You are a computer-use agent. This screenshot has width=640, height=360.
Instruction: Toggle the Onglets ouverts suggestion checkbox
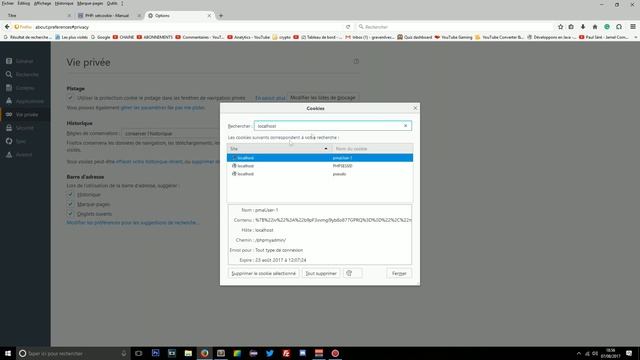[70, 214]
